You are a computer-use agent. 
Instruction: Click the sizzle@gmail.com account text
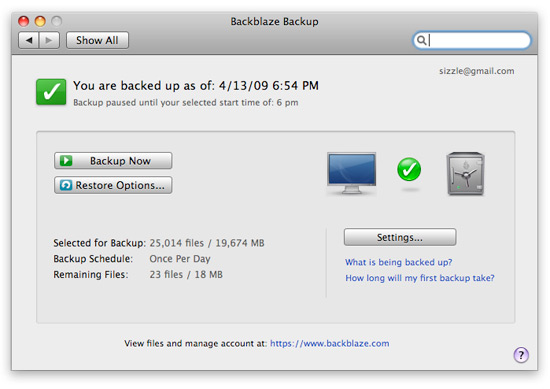tap(477, 71)
